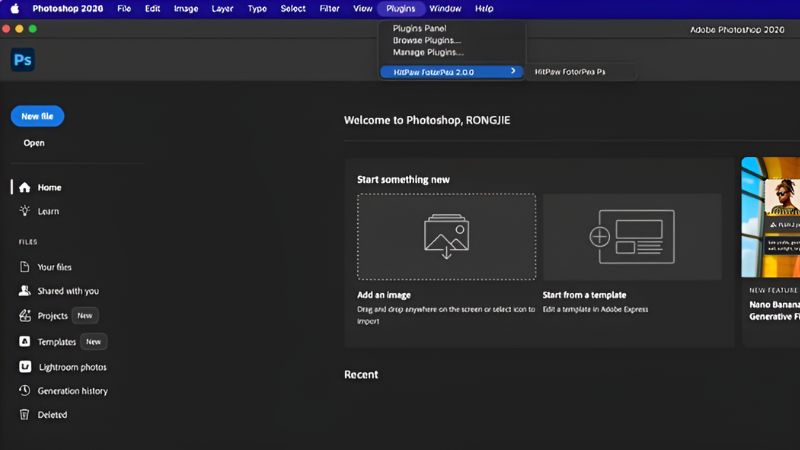Click the Start from a template title
This screenshot has width=800, height=450.
tap(584, 295)
